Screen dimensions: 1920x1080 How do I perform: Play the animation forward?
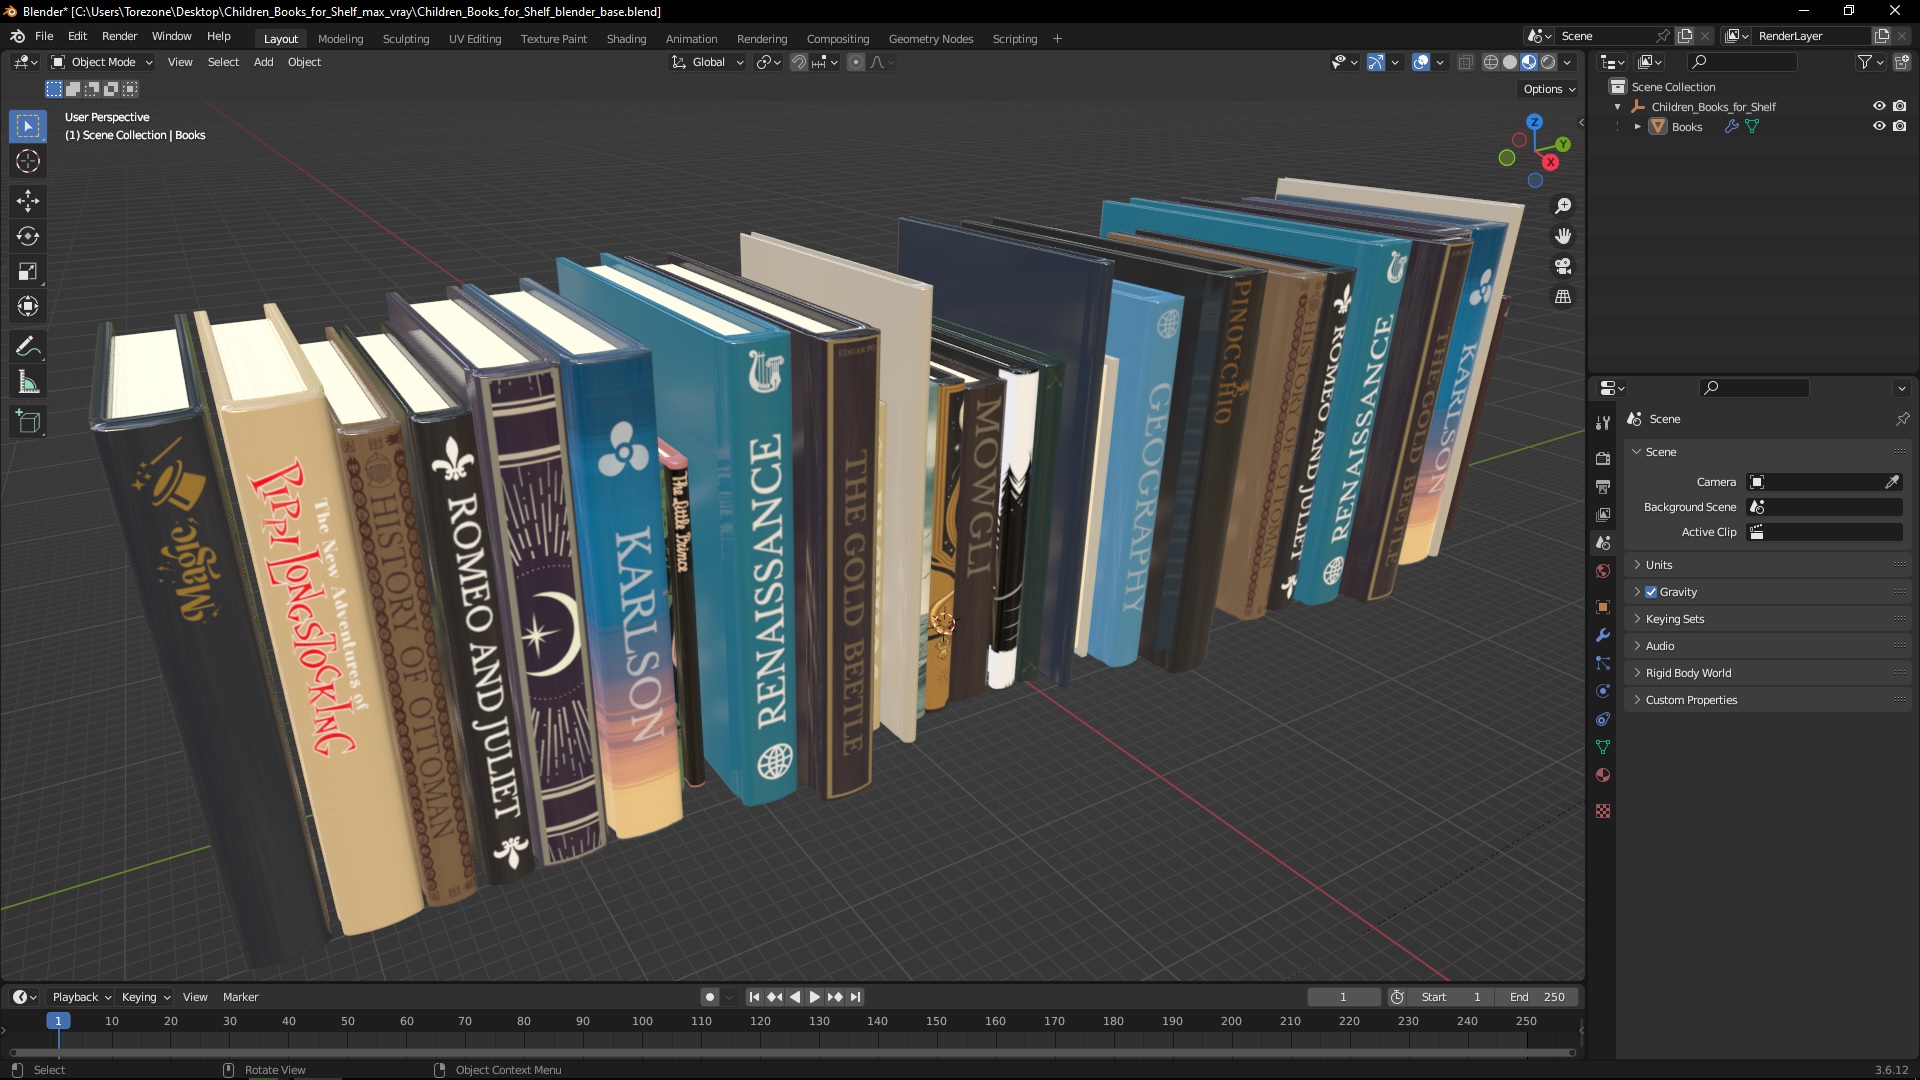(x=814, y=997)
